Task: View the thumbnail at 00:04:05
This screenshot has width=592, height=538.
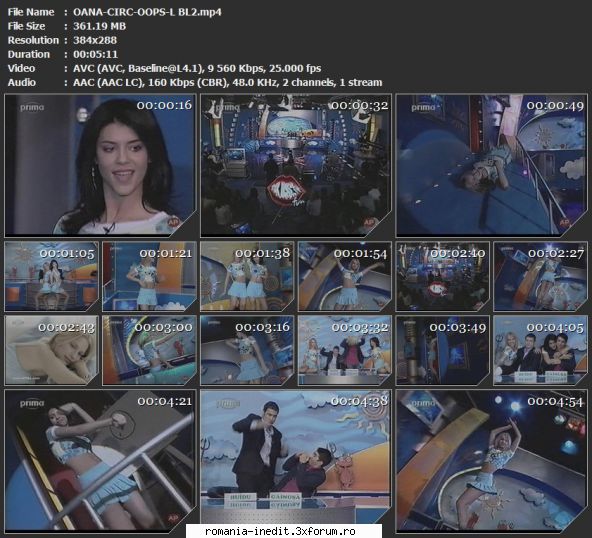Action: (541, 350)
